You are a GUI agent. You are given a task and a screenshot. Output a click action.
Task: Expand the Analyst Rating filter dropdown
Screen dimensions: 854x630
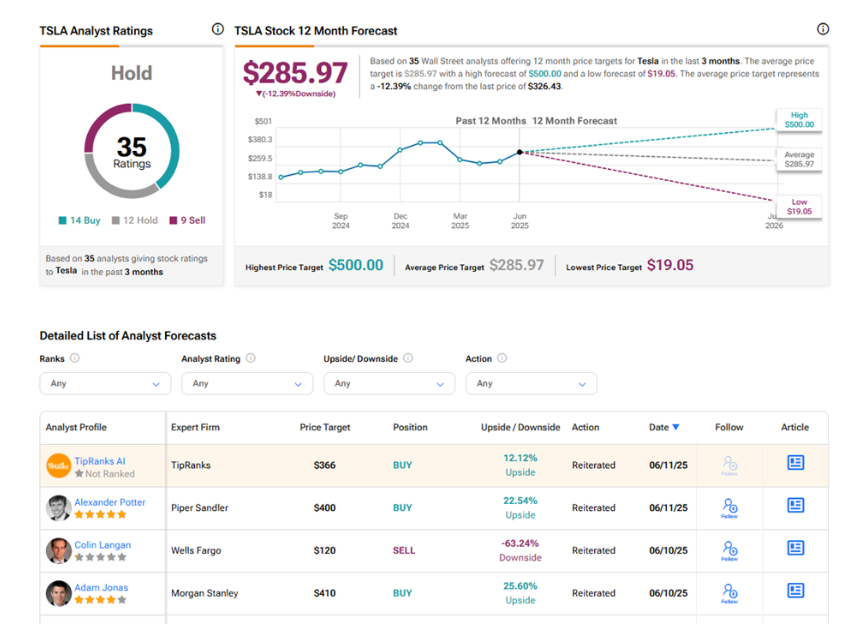[x=247, y=383]
